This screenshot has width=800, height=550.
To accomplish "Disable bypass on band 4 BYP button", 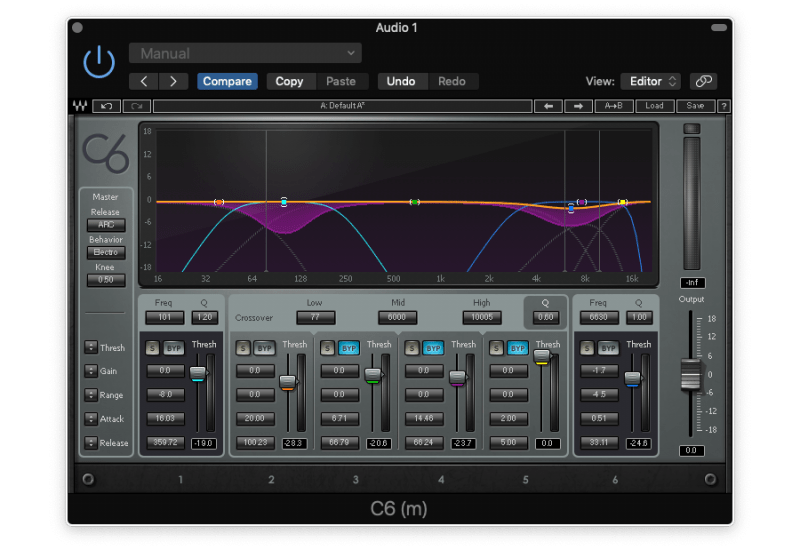I will point(433,348).
